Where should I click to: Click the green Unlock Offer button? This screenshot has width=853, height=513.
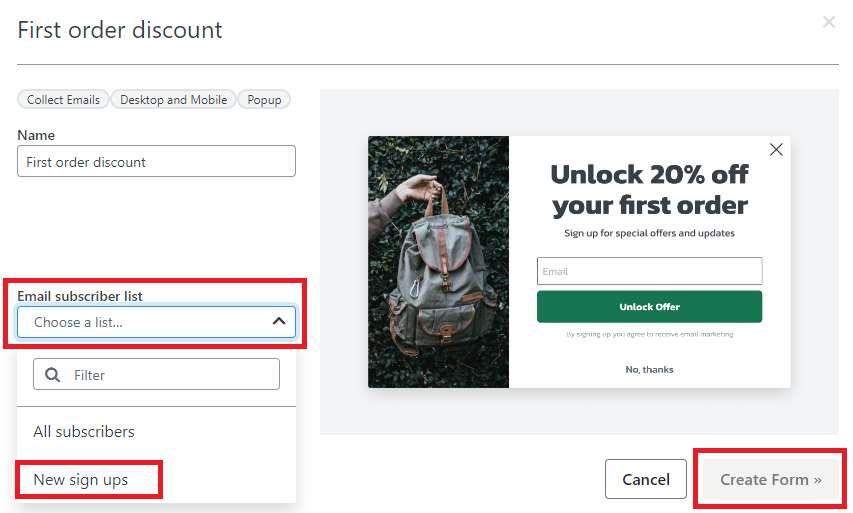[649, 307]
